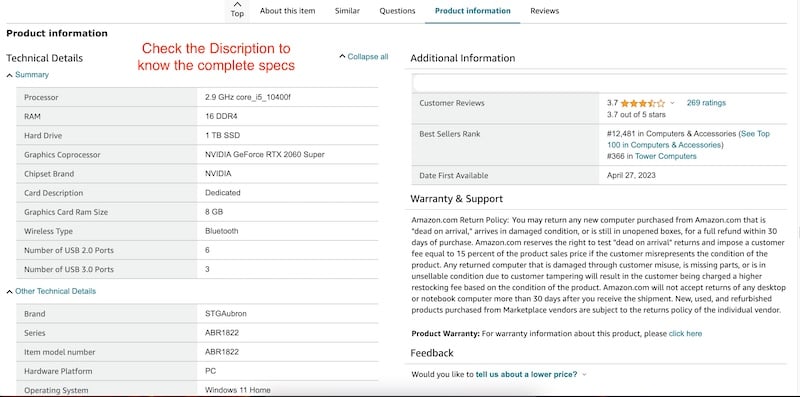The image size is (800, 397).
Task: Switch to the Similar tab
Action: point(347,11)
